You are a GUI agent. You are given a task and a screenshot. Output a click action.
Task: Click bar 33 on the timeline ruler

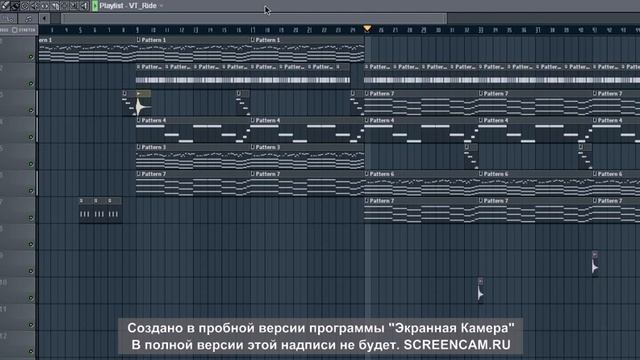click(481, 30)
